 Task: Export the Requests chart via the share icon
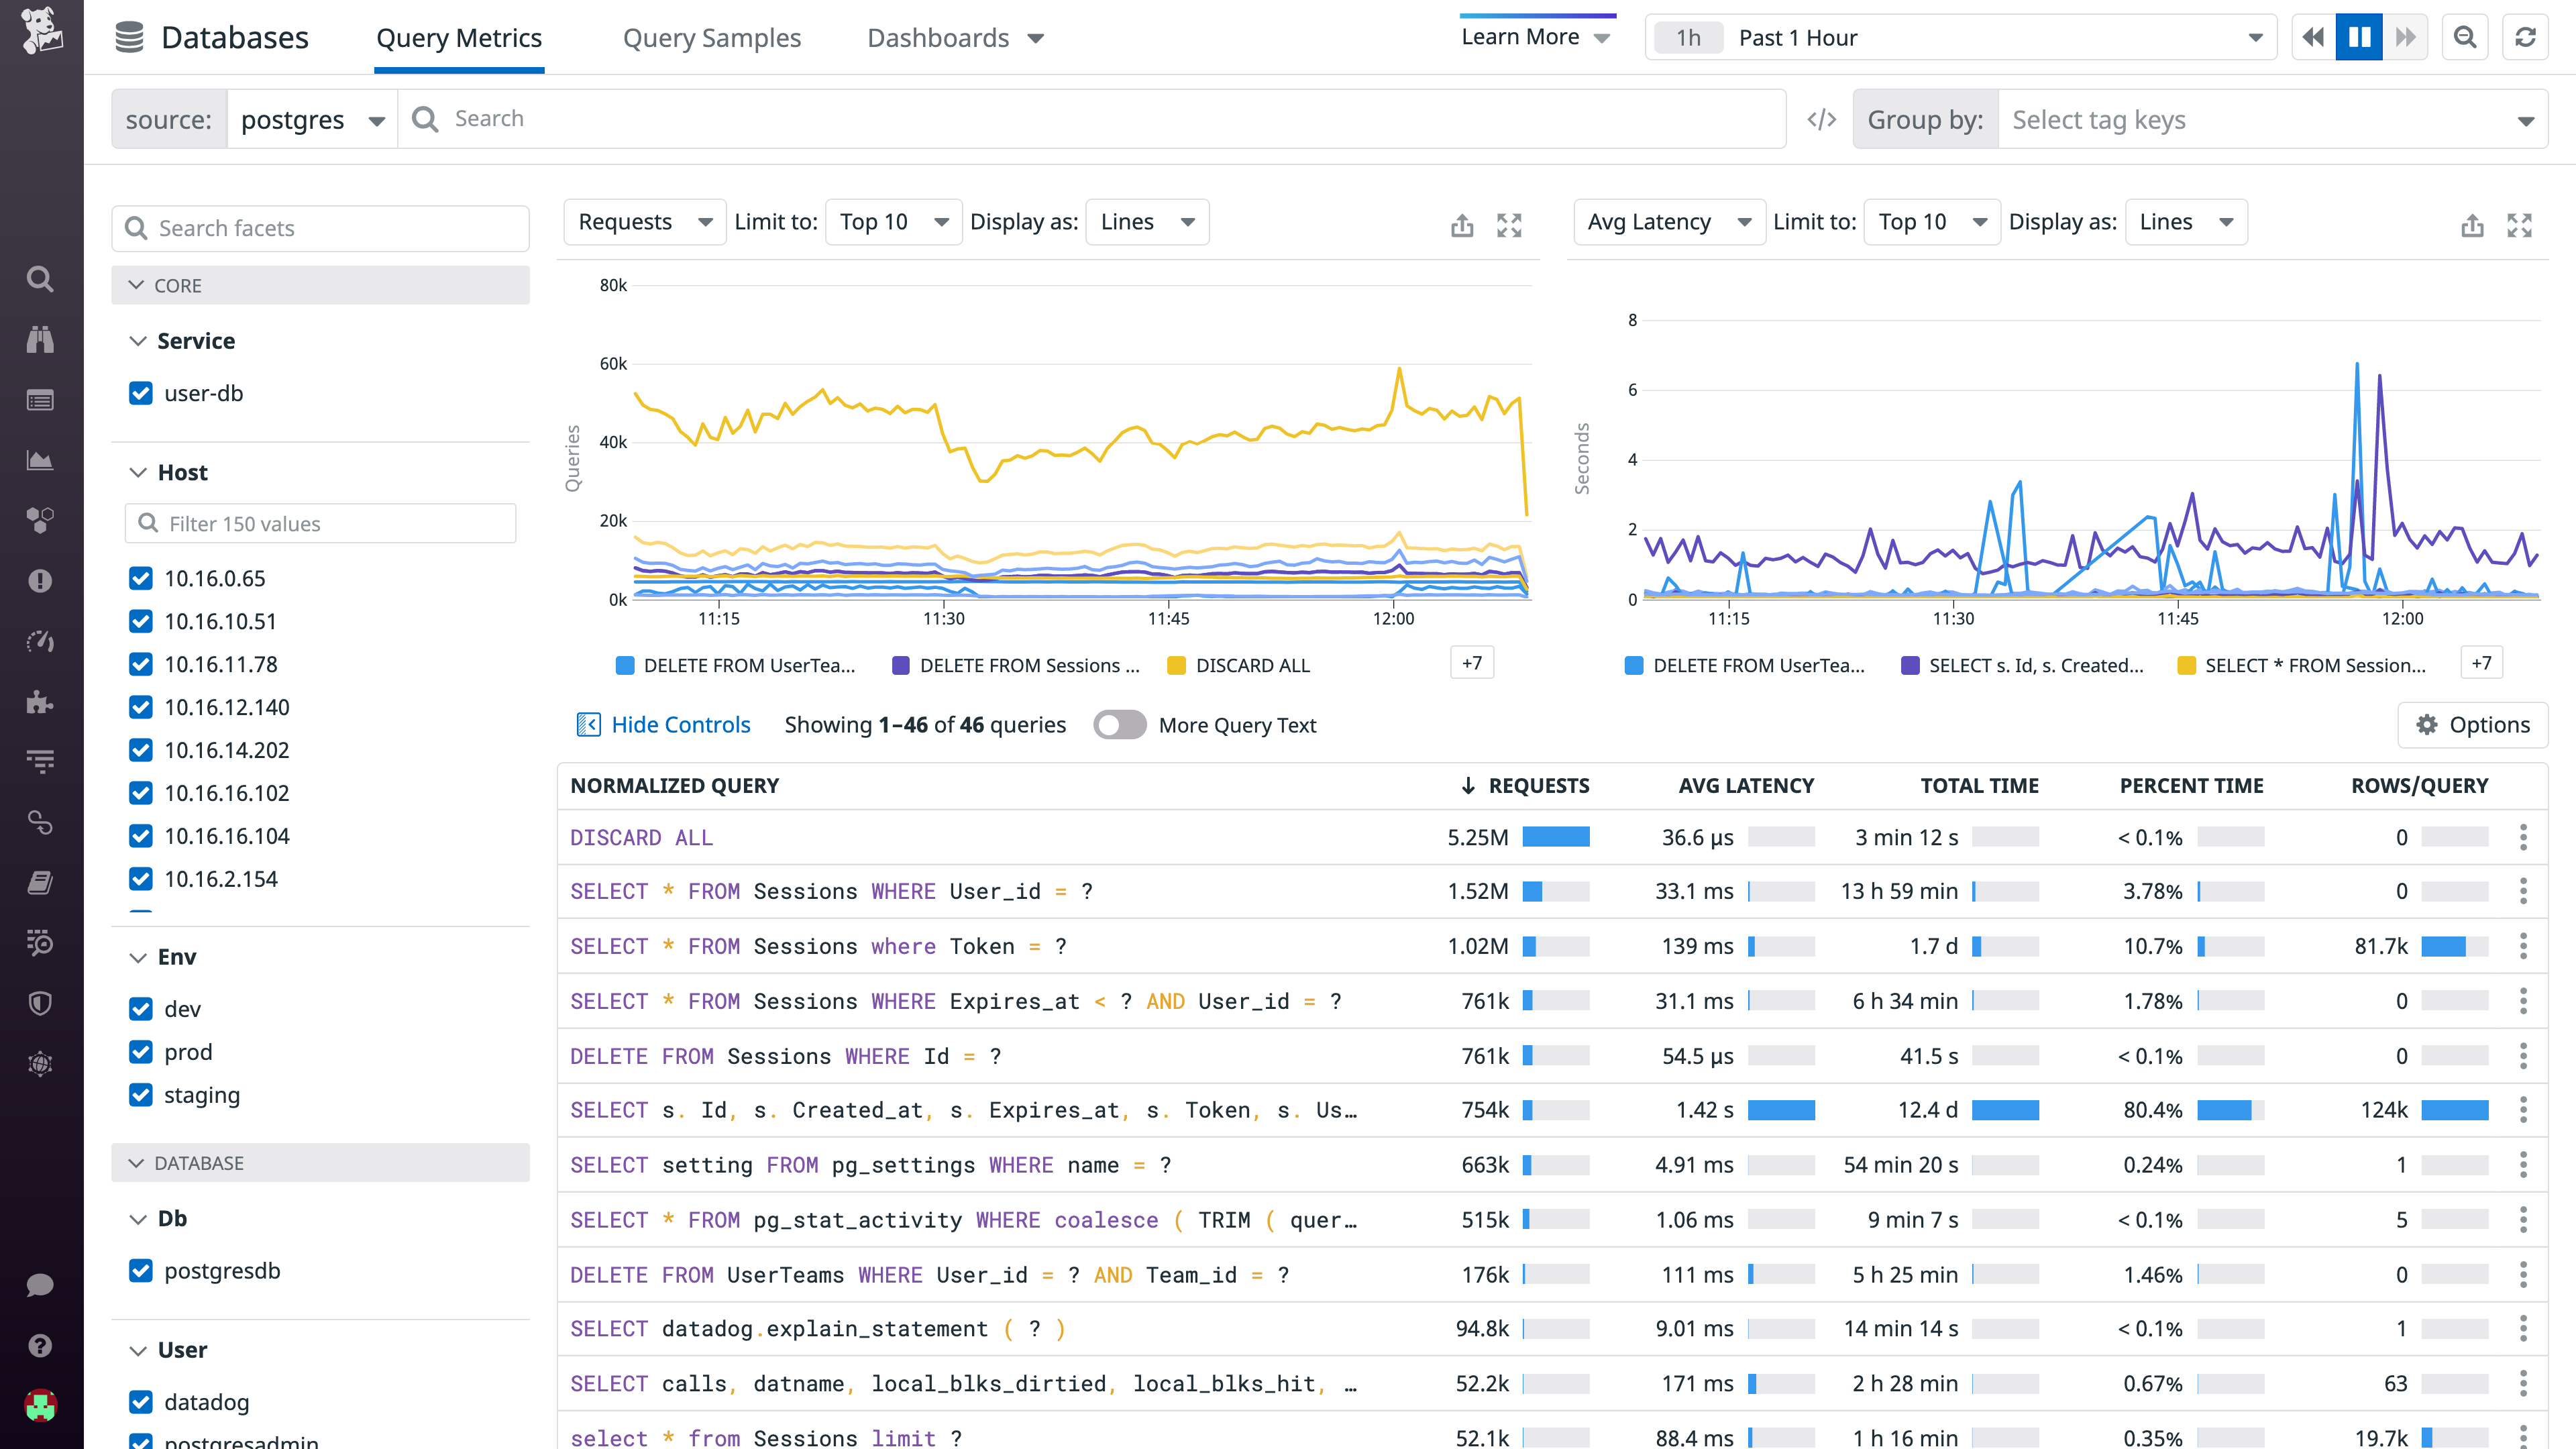coord(1462,225)
